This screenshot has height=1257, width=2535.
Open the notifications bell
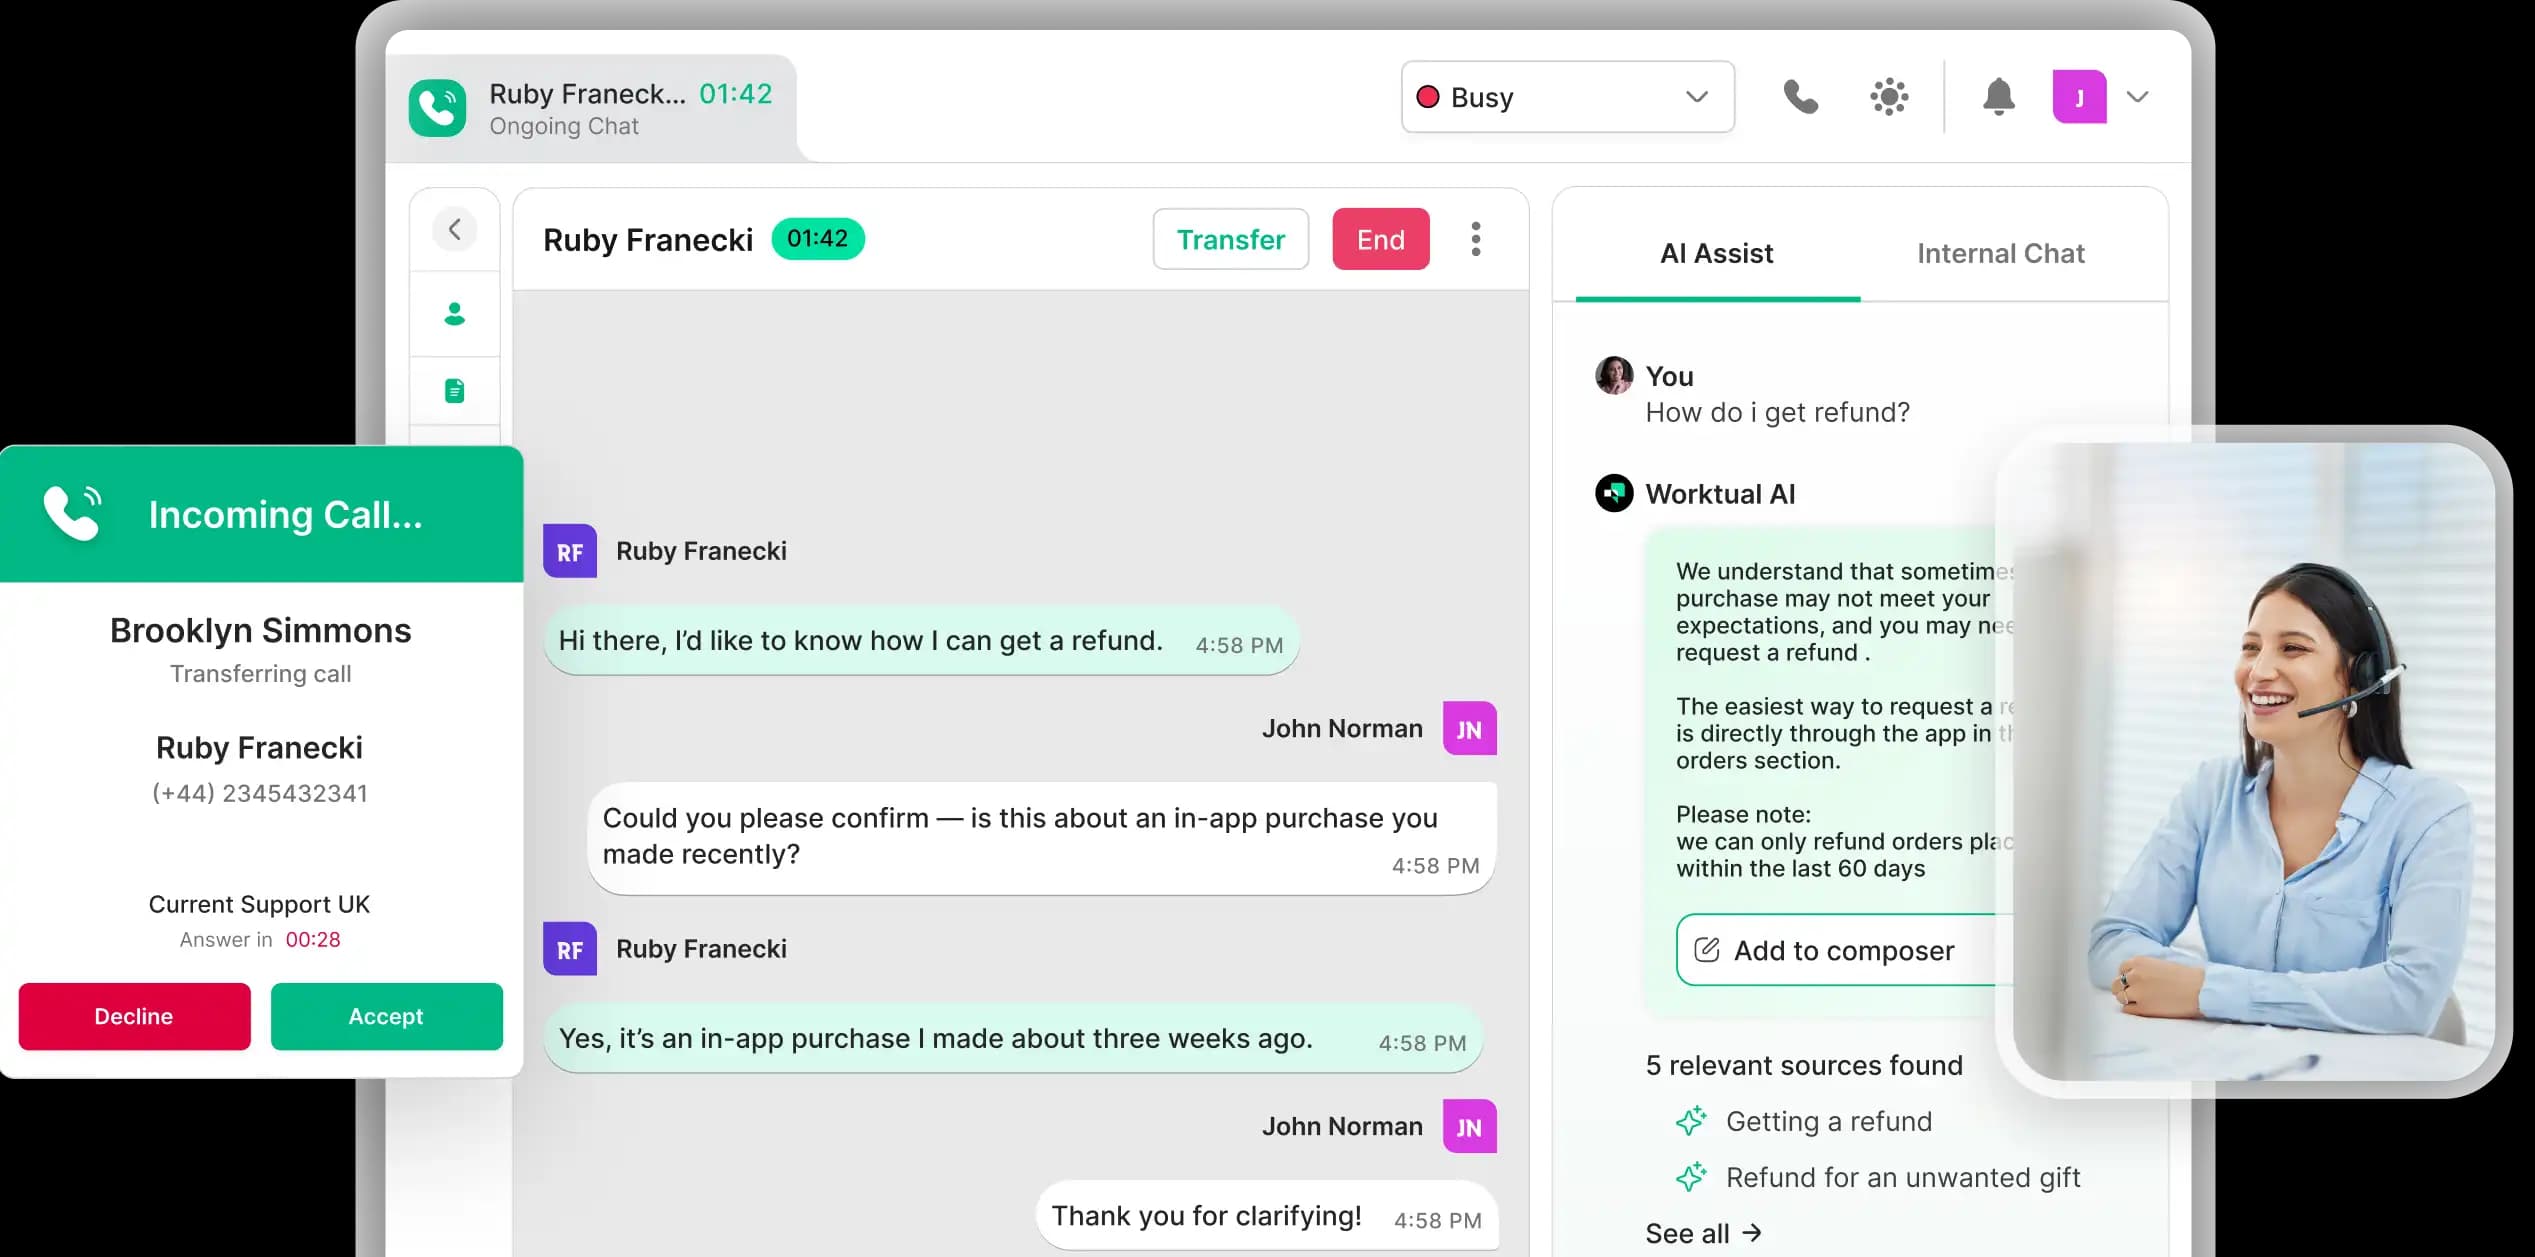point(1997,97)
